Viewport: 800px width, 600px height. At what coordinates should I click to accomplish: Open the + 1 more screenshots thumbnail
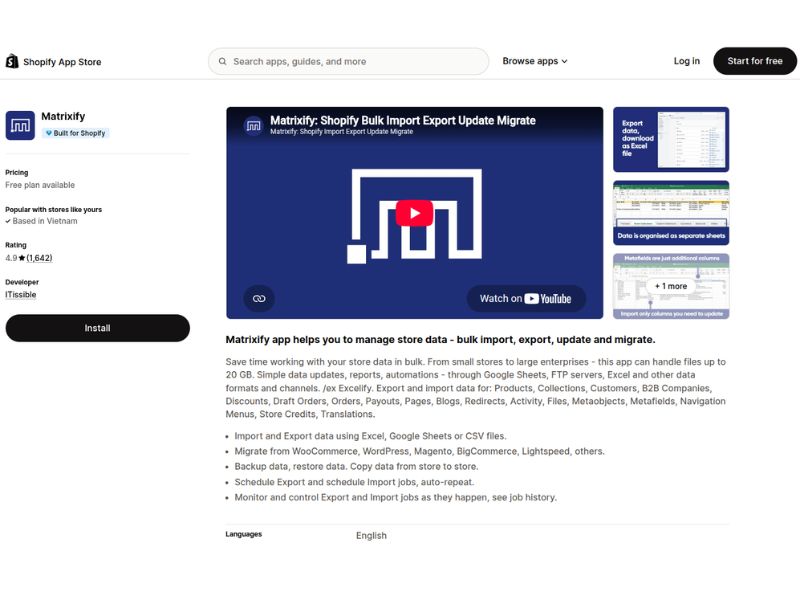671,286
